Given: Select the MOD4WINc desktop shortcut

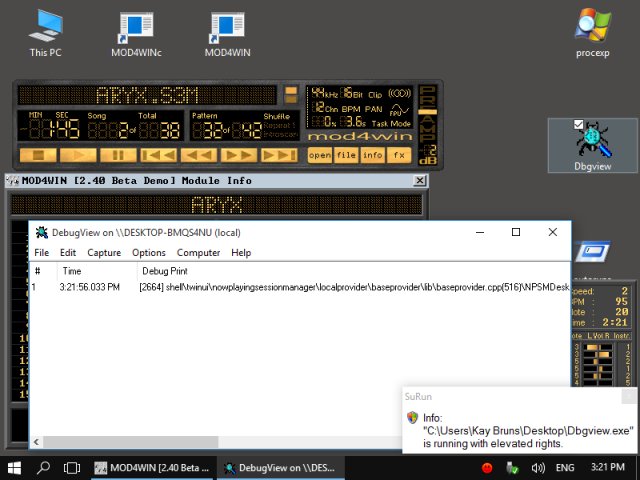Looking at the screenshot, I should point(136,34).
